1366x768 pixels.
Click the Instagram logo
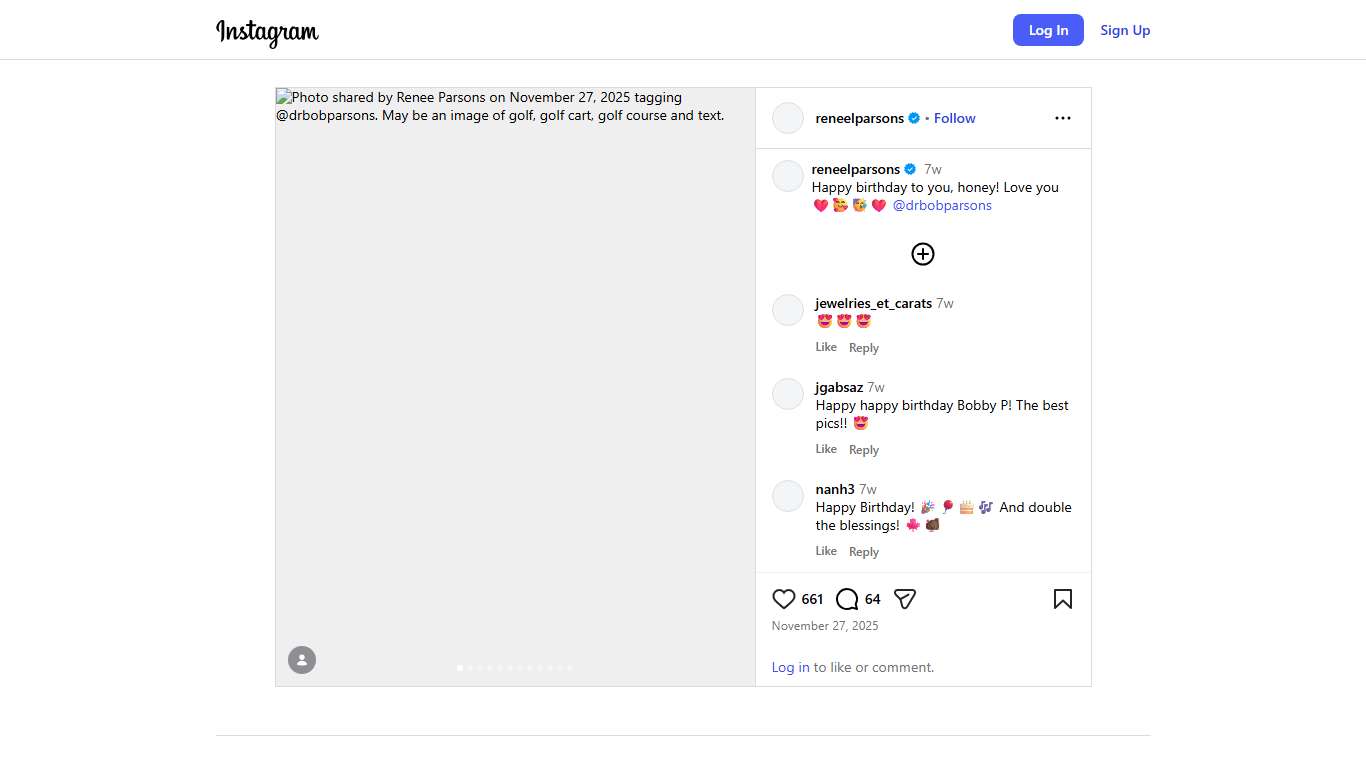coord(267,32)
